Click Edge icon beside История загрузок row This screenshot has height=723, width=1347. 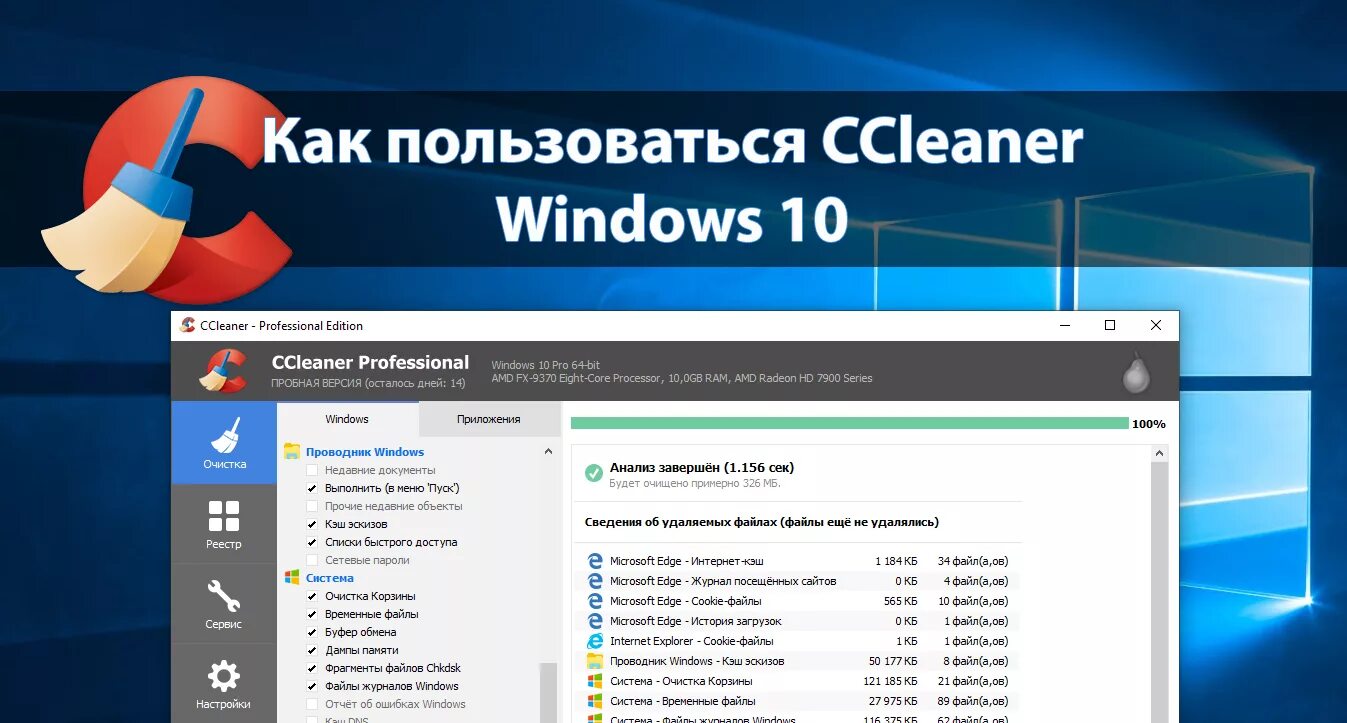(595, 621)
